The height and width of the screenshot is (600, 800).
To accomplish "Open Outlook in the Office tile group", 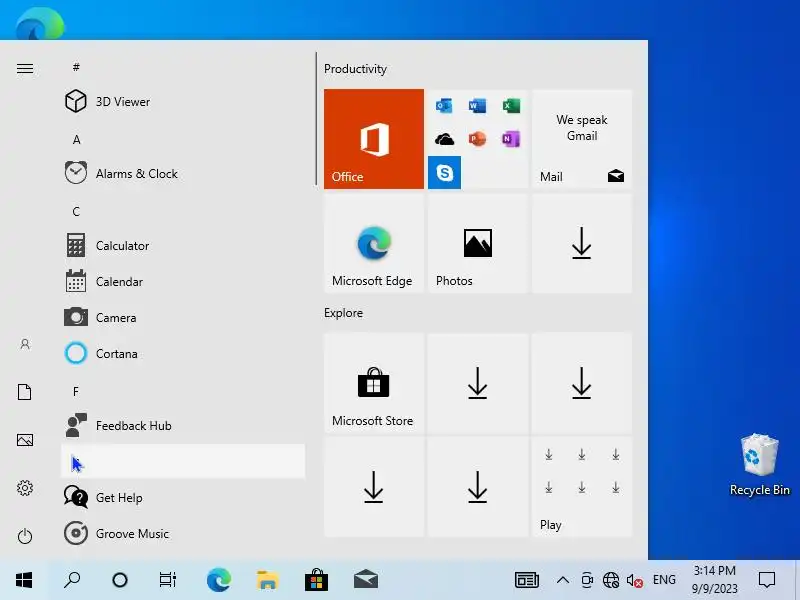I will tap(444, 106).
